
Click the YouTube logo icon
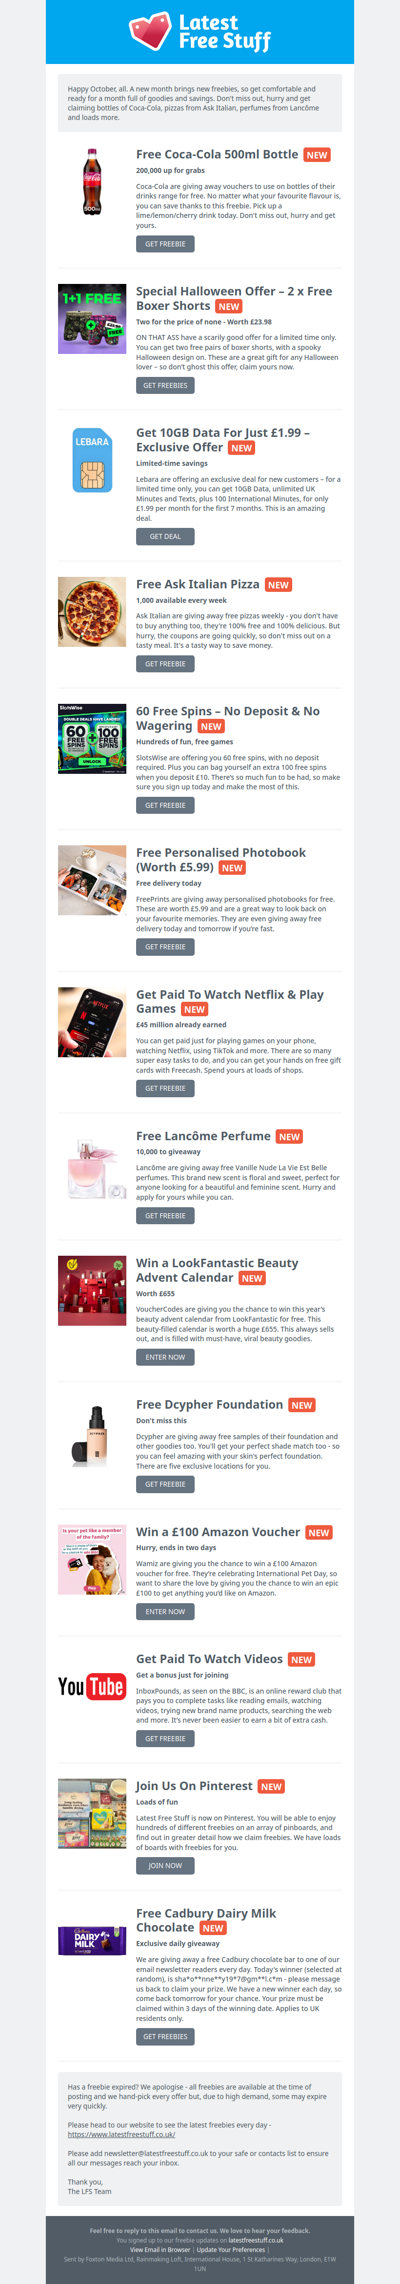92,1686
